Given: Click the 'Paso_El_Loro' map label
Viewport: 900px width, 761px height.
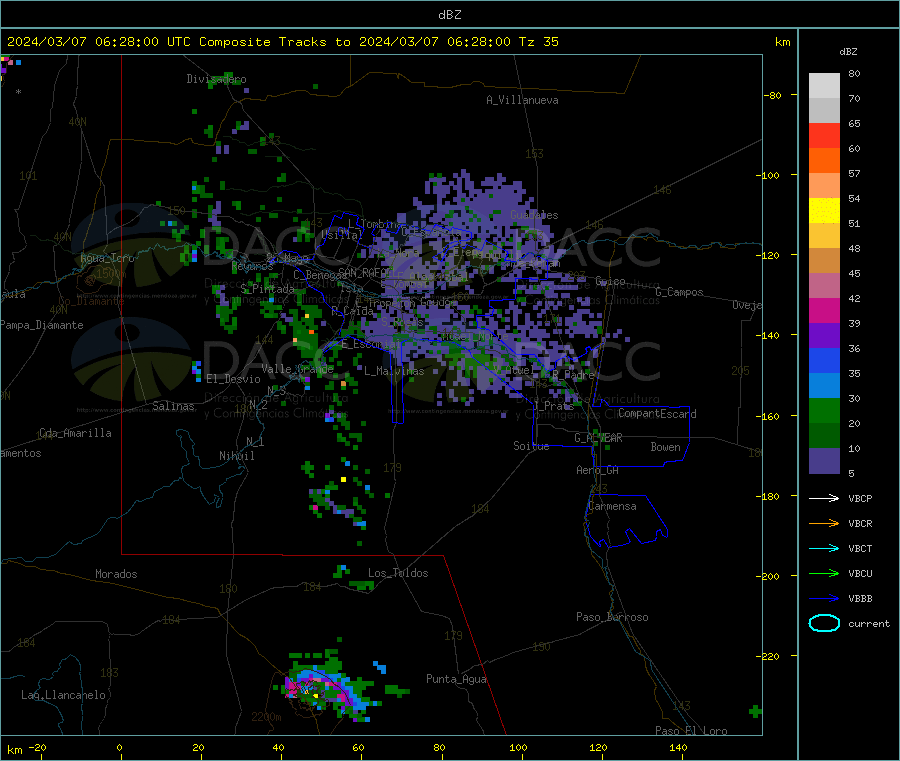Looking at the screenshot, I should click(691, 731).
